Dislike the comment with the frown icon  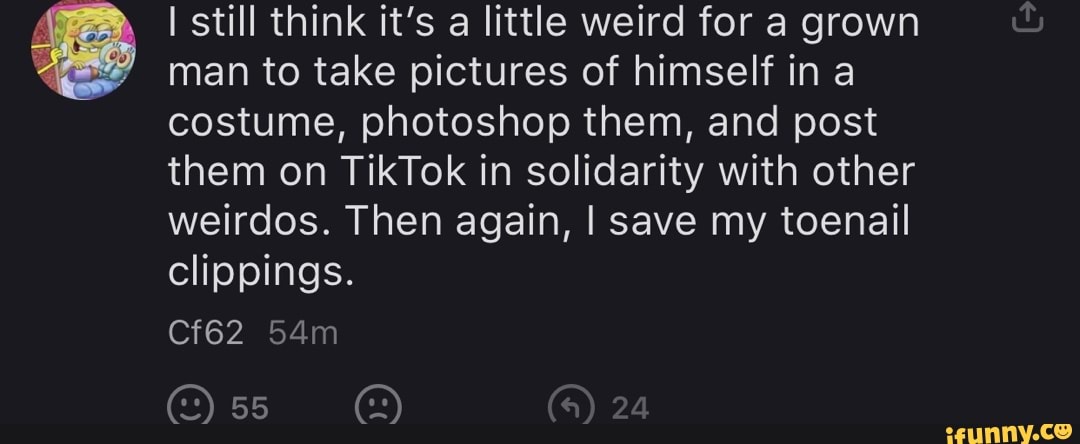(x=379, y=407)
